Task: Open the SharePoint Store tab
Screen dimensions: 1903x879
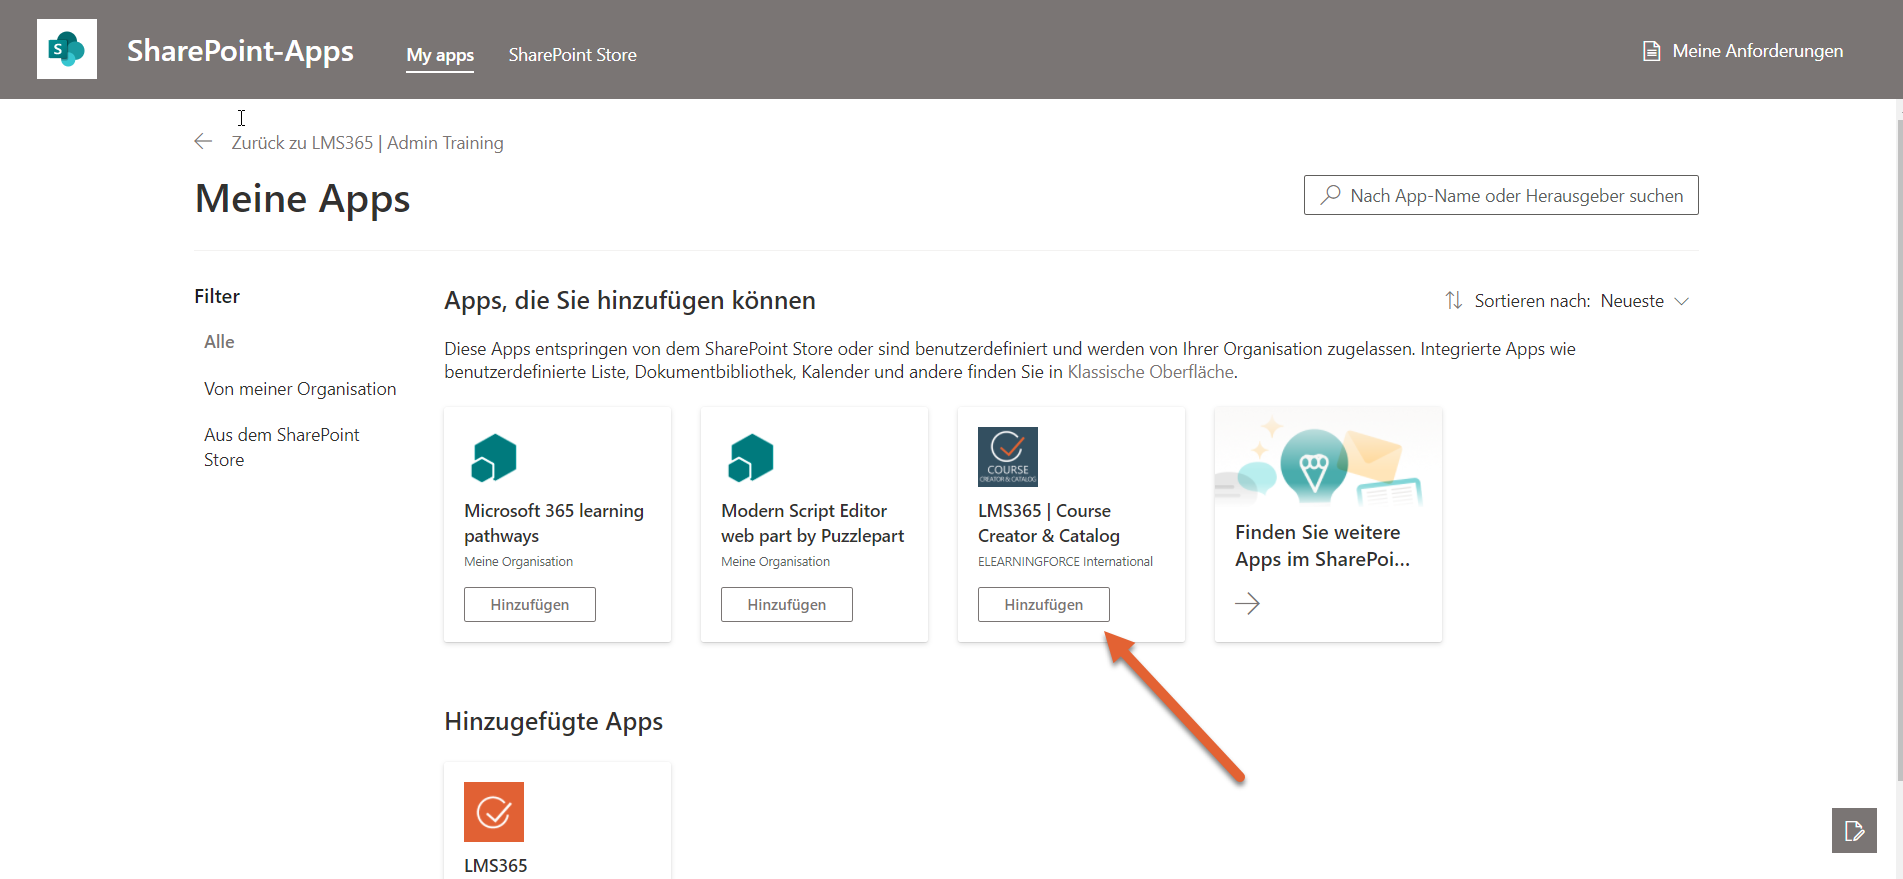Action: coord(572,55)
